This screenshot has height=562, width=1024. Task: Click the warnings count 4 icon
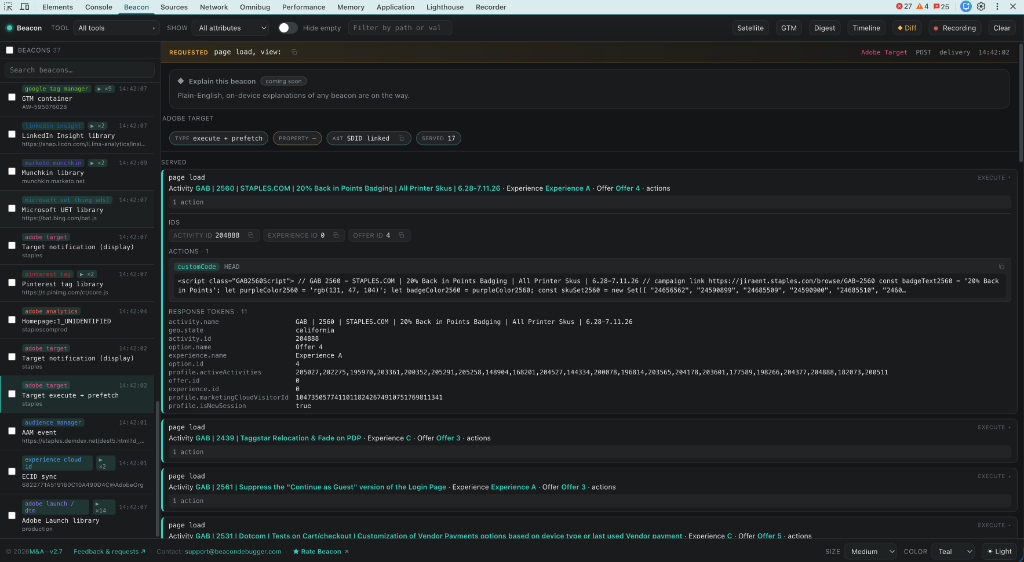click(922, 7)
